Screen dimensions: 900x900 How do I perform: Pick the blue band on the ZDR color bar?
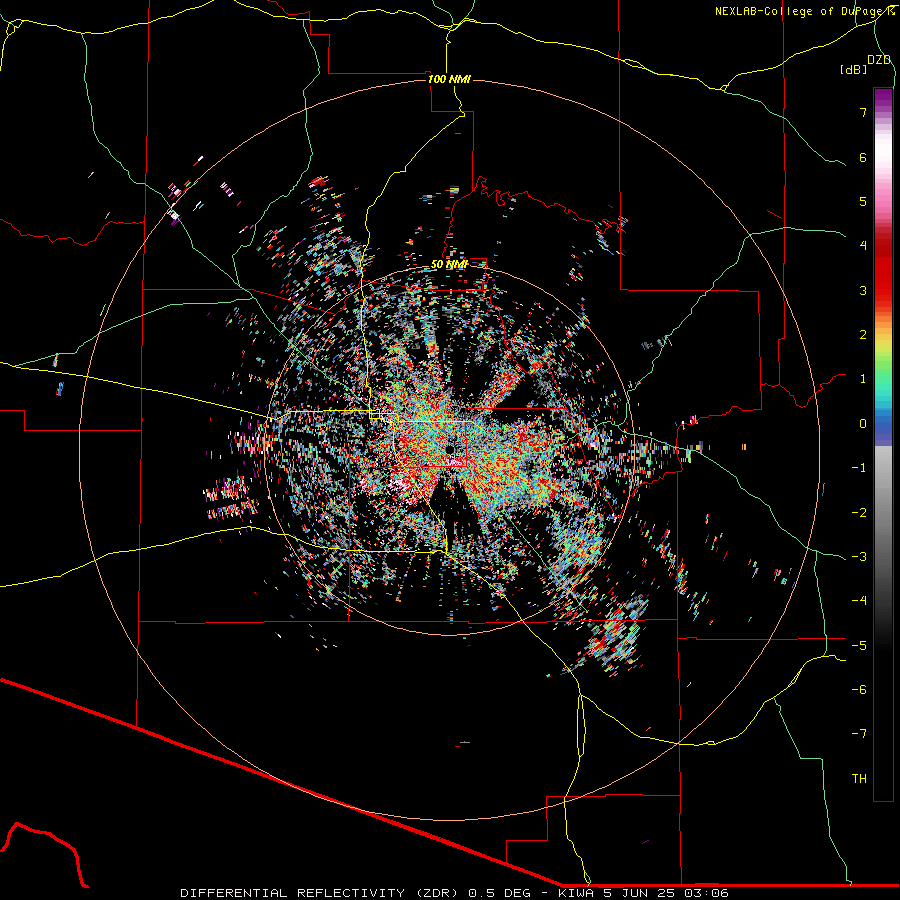click(x=883, y=424)
